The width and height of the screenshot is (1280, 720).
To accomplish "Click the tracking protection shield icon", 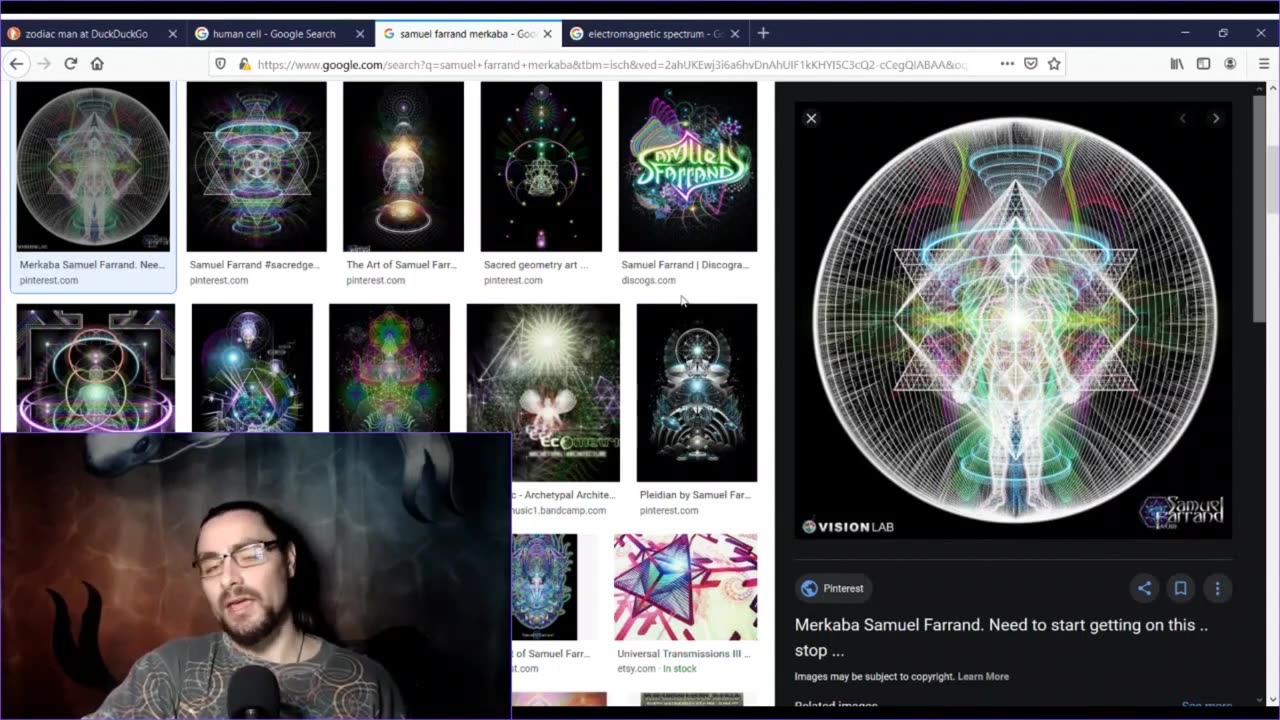I will [x=223, y=64].
